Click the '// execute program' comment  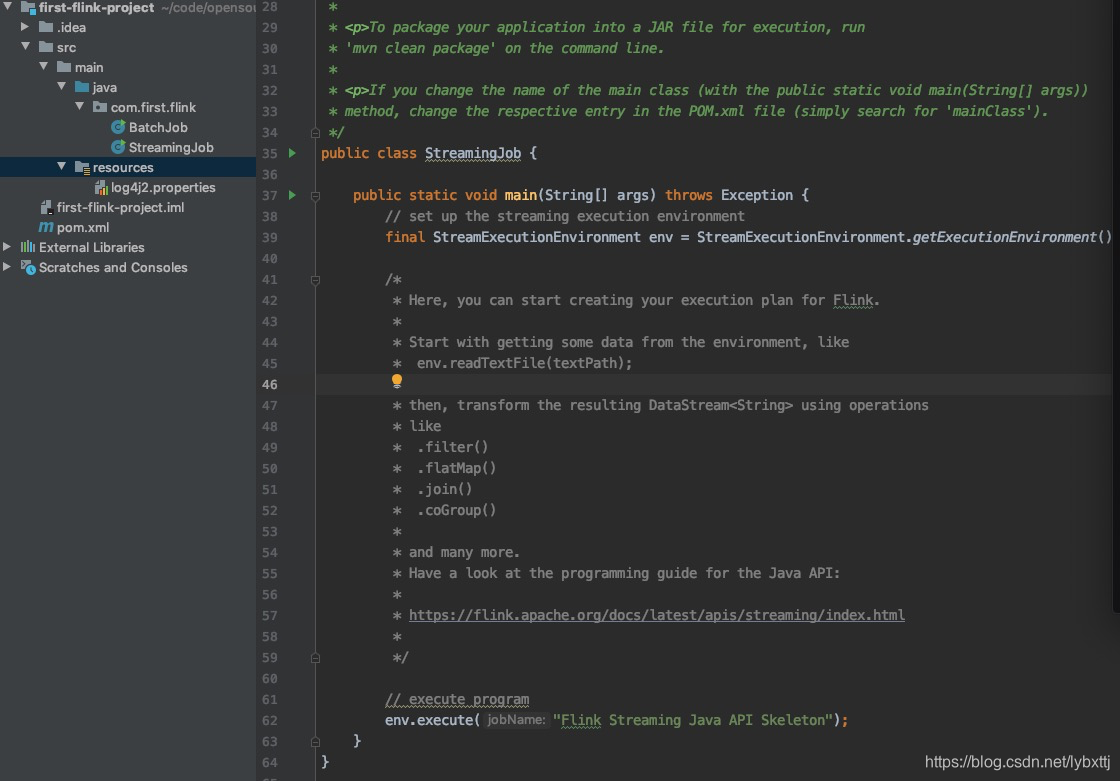click(x=457, y=700)
